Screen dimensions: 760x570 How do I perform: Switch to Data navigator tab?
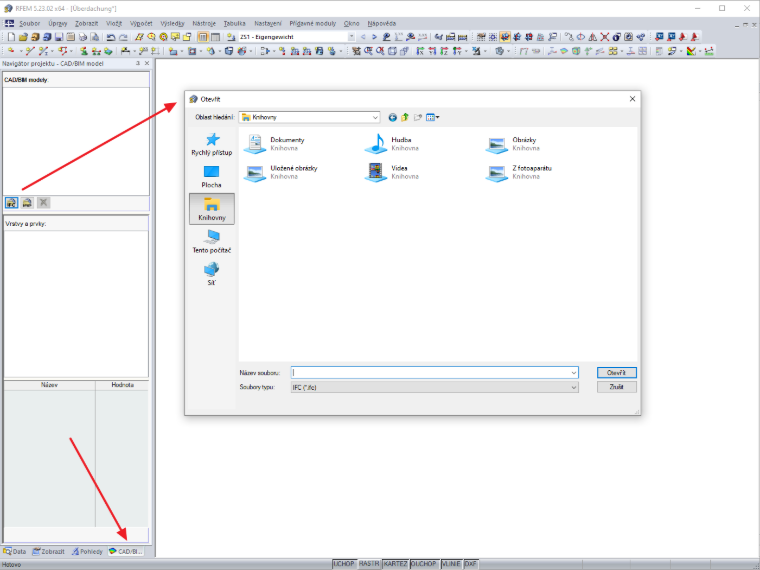point(15,552)
